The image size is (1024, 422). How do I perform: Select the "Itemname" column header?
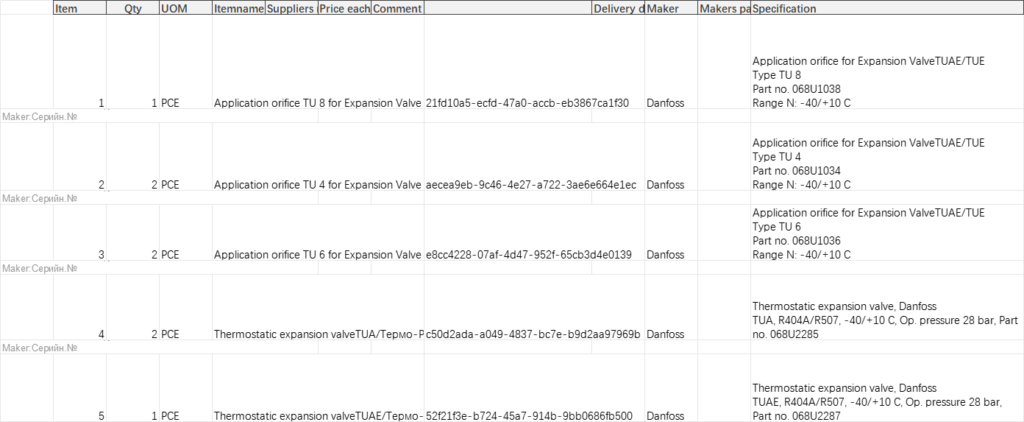(238, 9)
